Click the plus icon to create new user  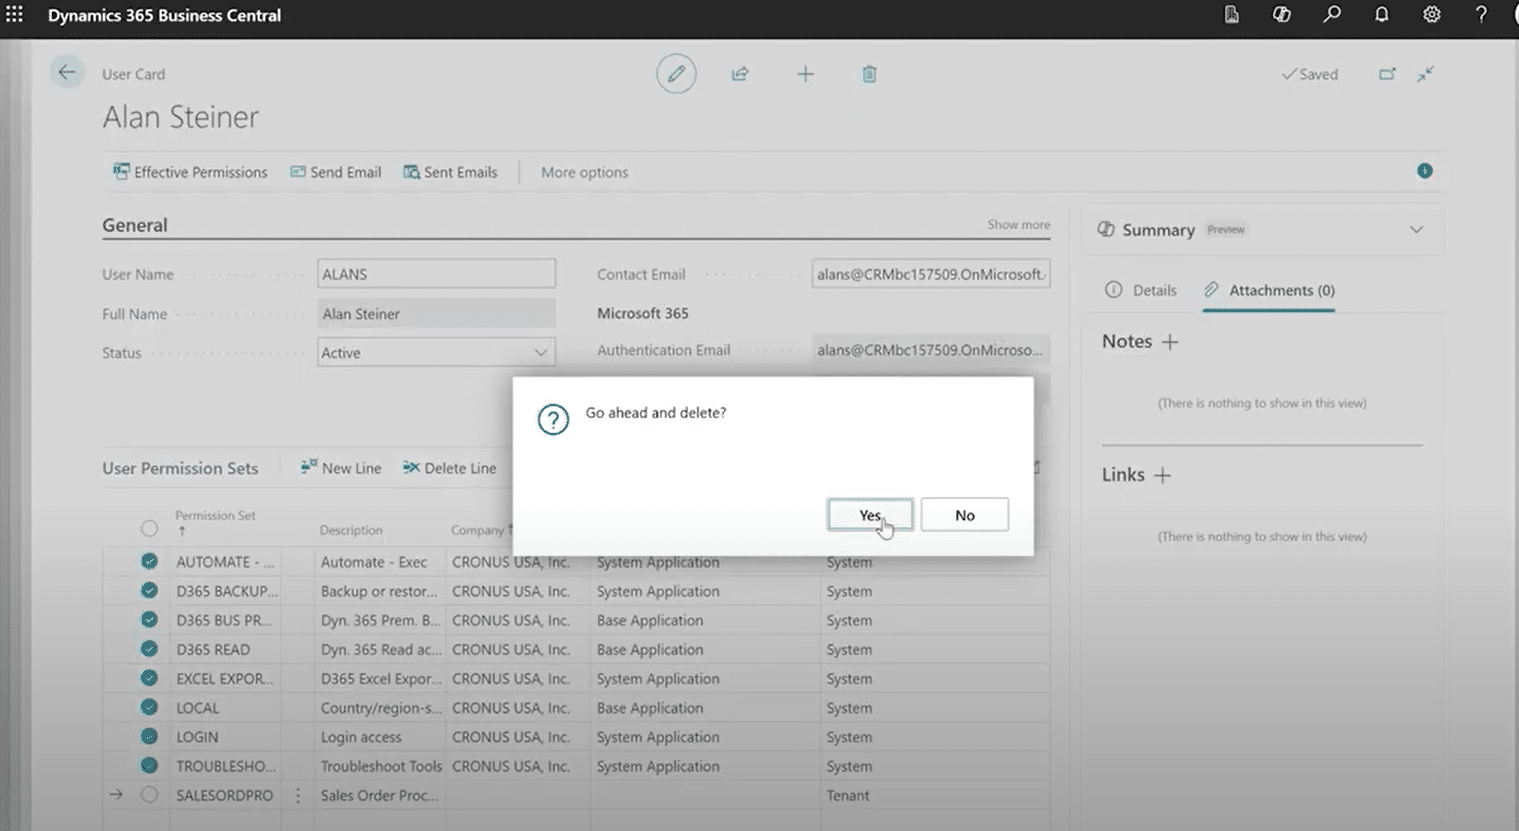[x=805, y=74]
